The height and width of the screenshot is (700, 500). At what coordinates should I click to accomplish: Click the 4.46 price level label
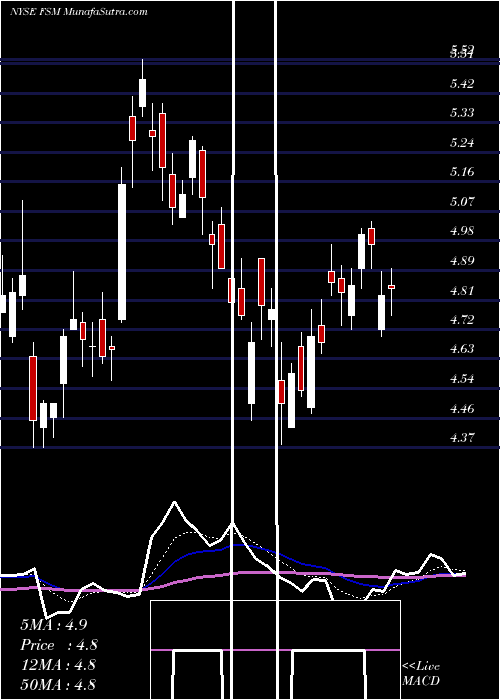(462, 408)
